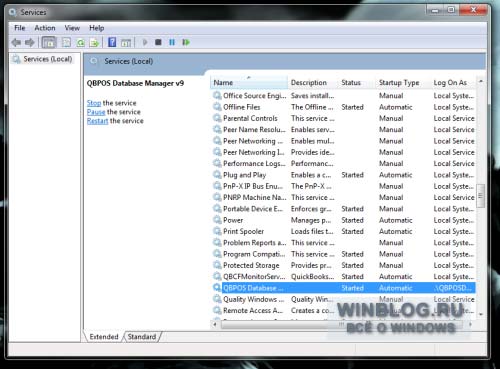The height and width of the screenshot is (369, 500).
Task: Sort by the Name column header
Action: (249, 82)
